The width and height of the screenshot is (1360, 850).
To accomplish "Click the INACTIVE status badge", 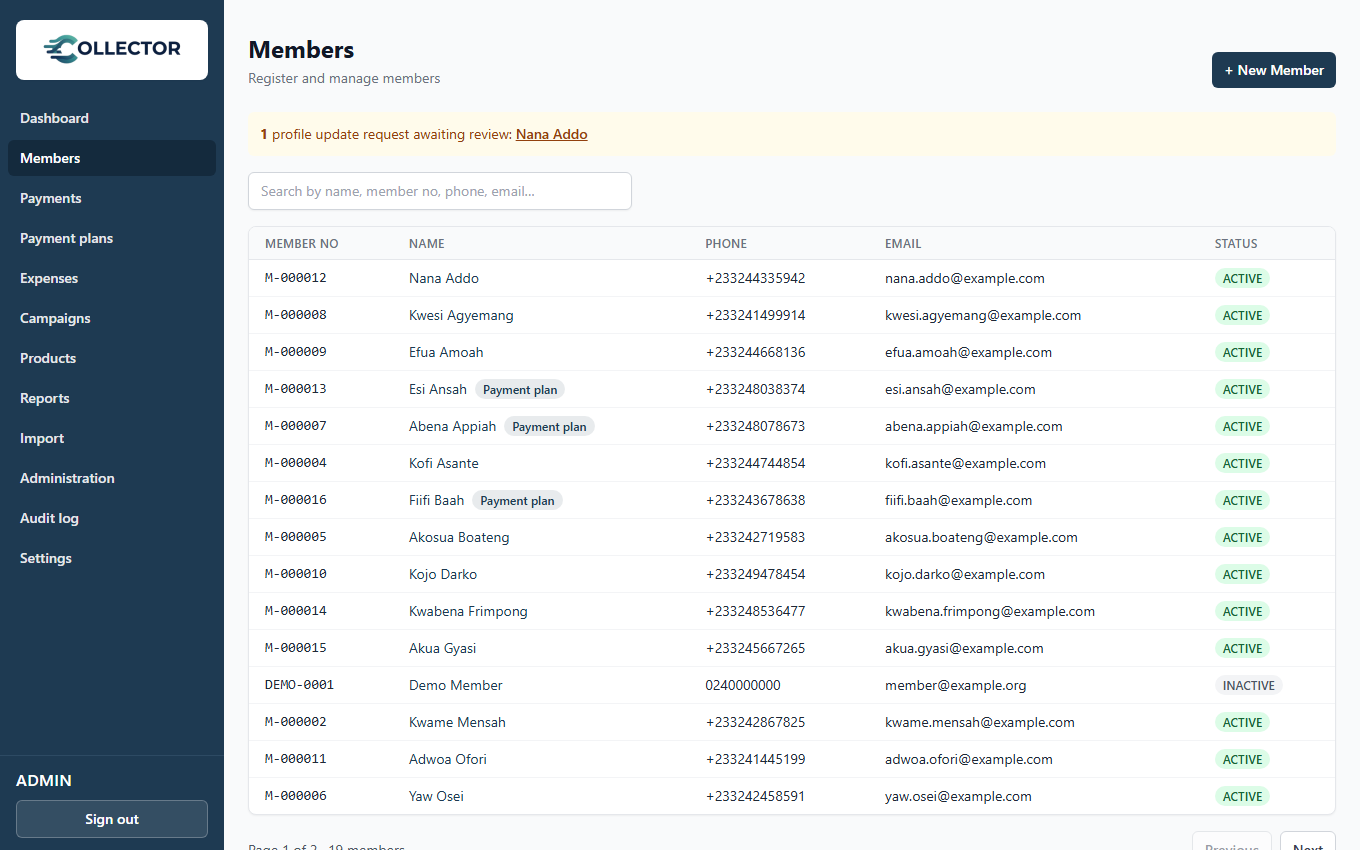I will (1248, 686).
